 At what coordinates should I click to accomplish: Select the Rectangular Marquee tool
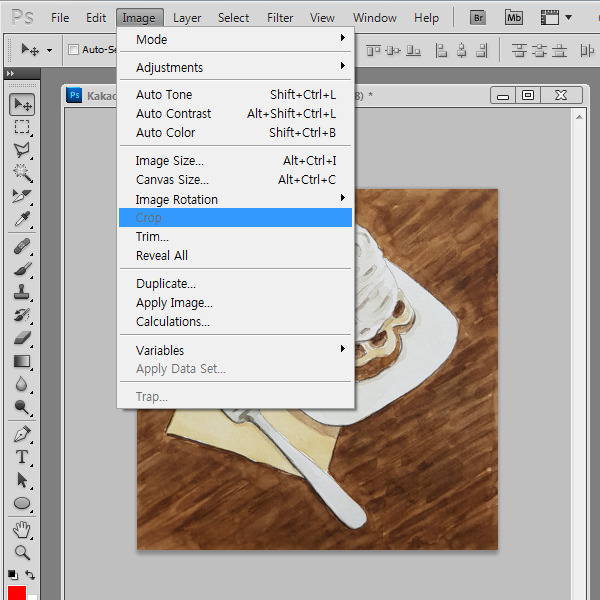(22, 127)
